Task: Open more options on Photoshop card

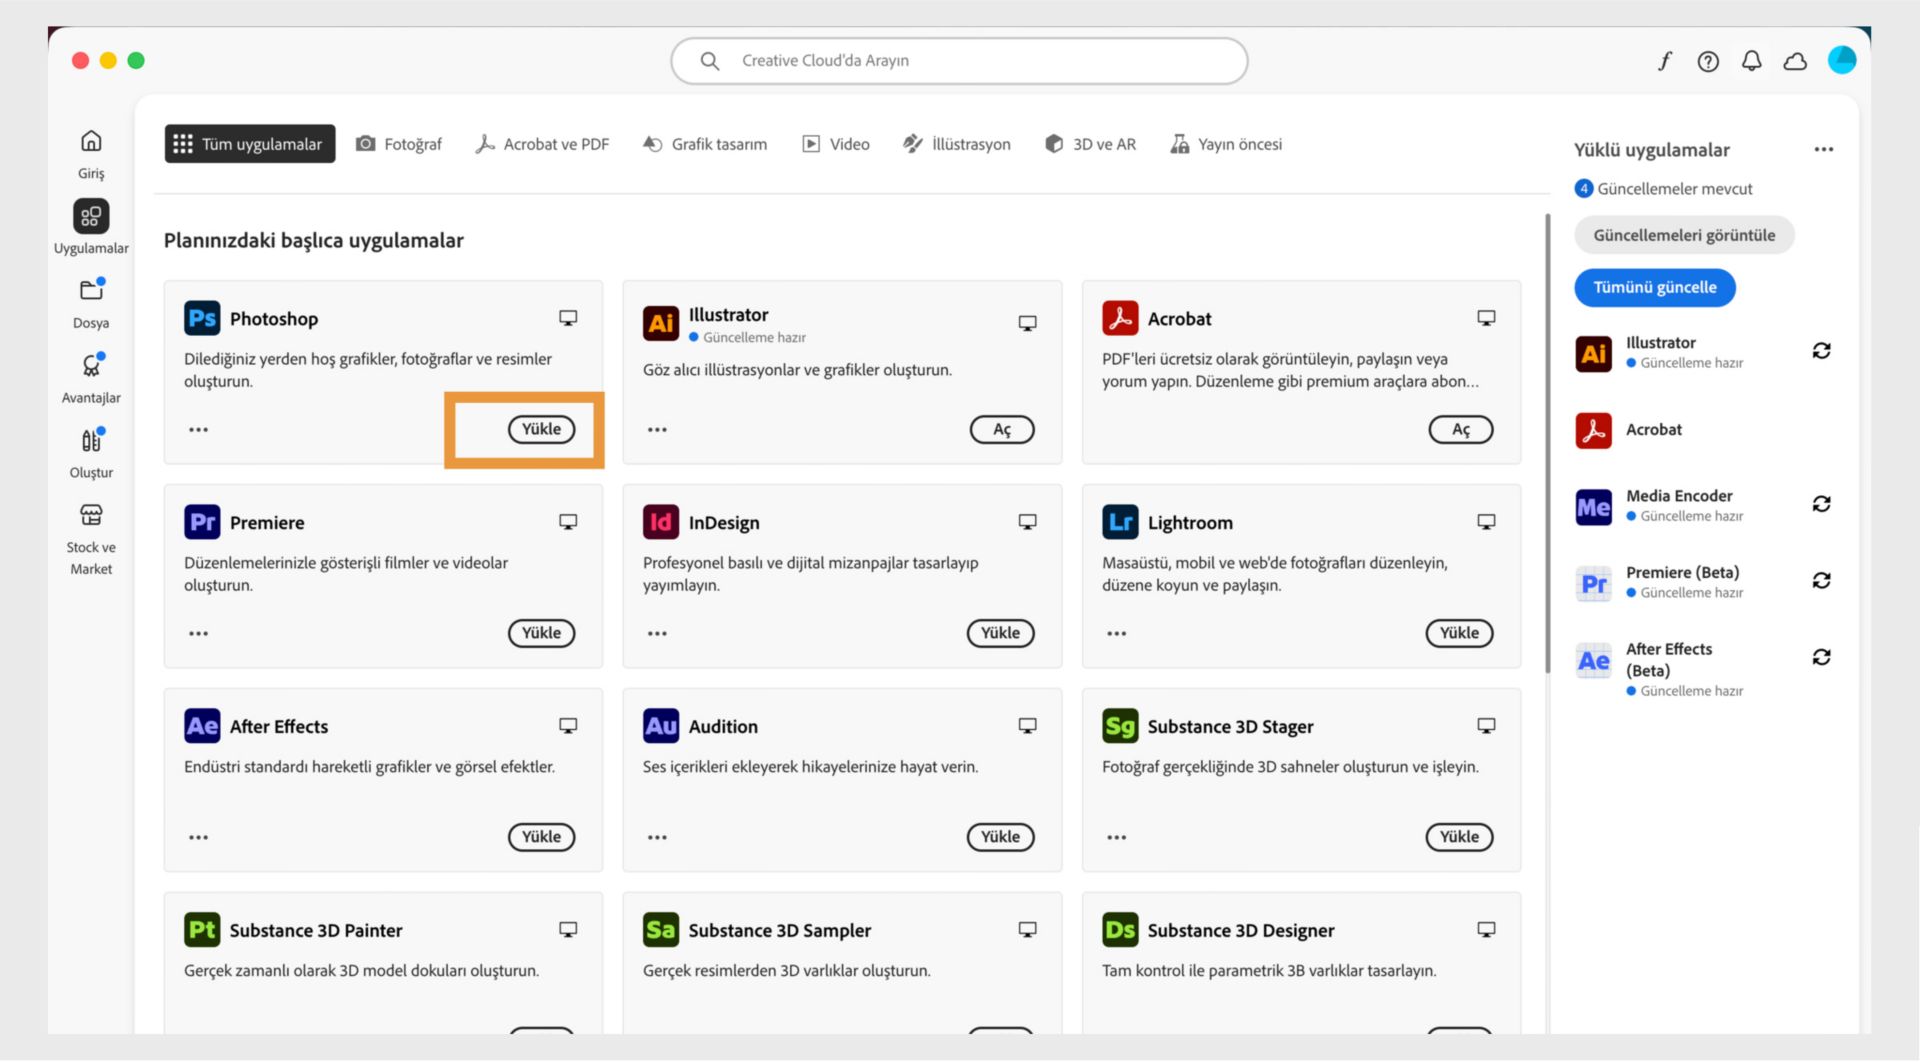Action: [x=198, y=430]
